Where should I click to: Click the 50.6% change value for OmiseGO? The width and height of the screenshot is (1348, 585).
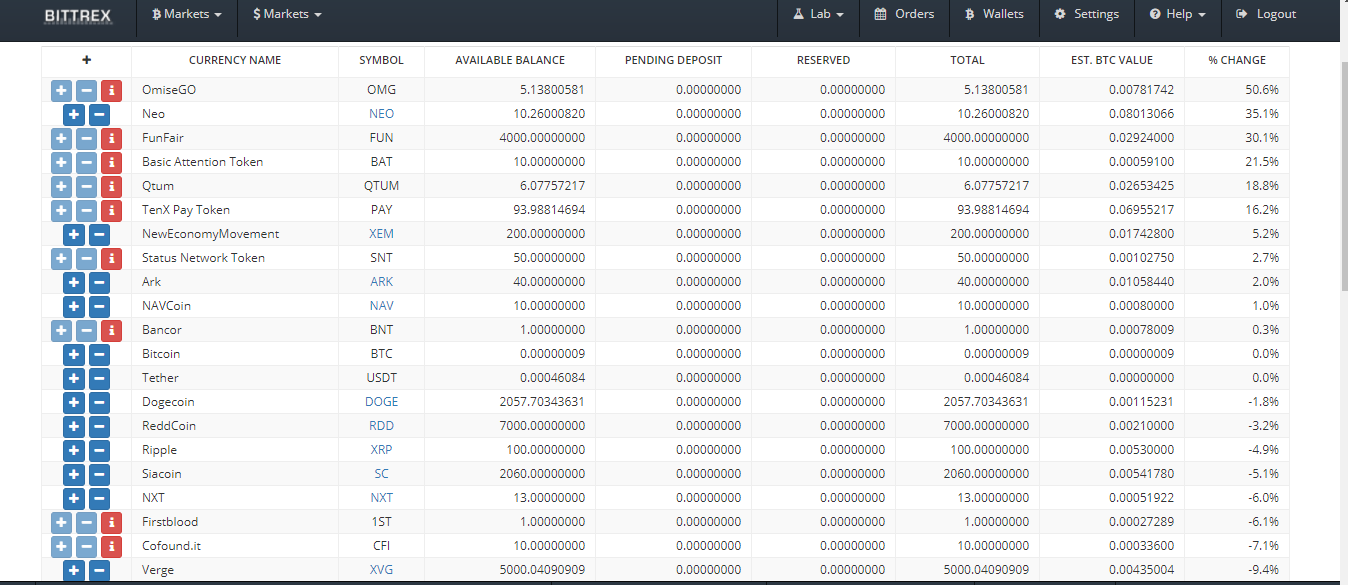[x=1262, y=90]
